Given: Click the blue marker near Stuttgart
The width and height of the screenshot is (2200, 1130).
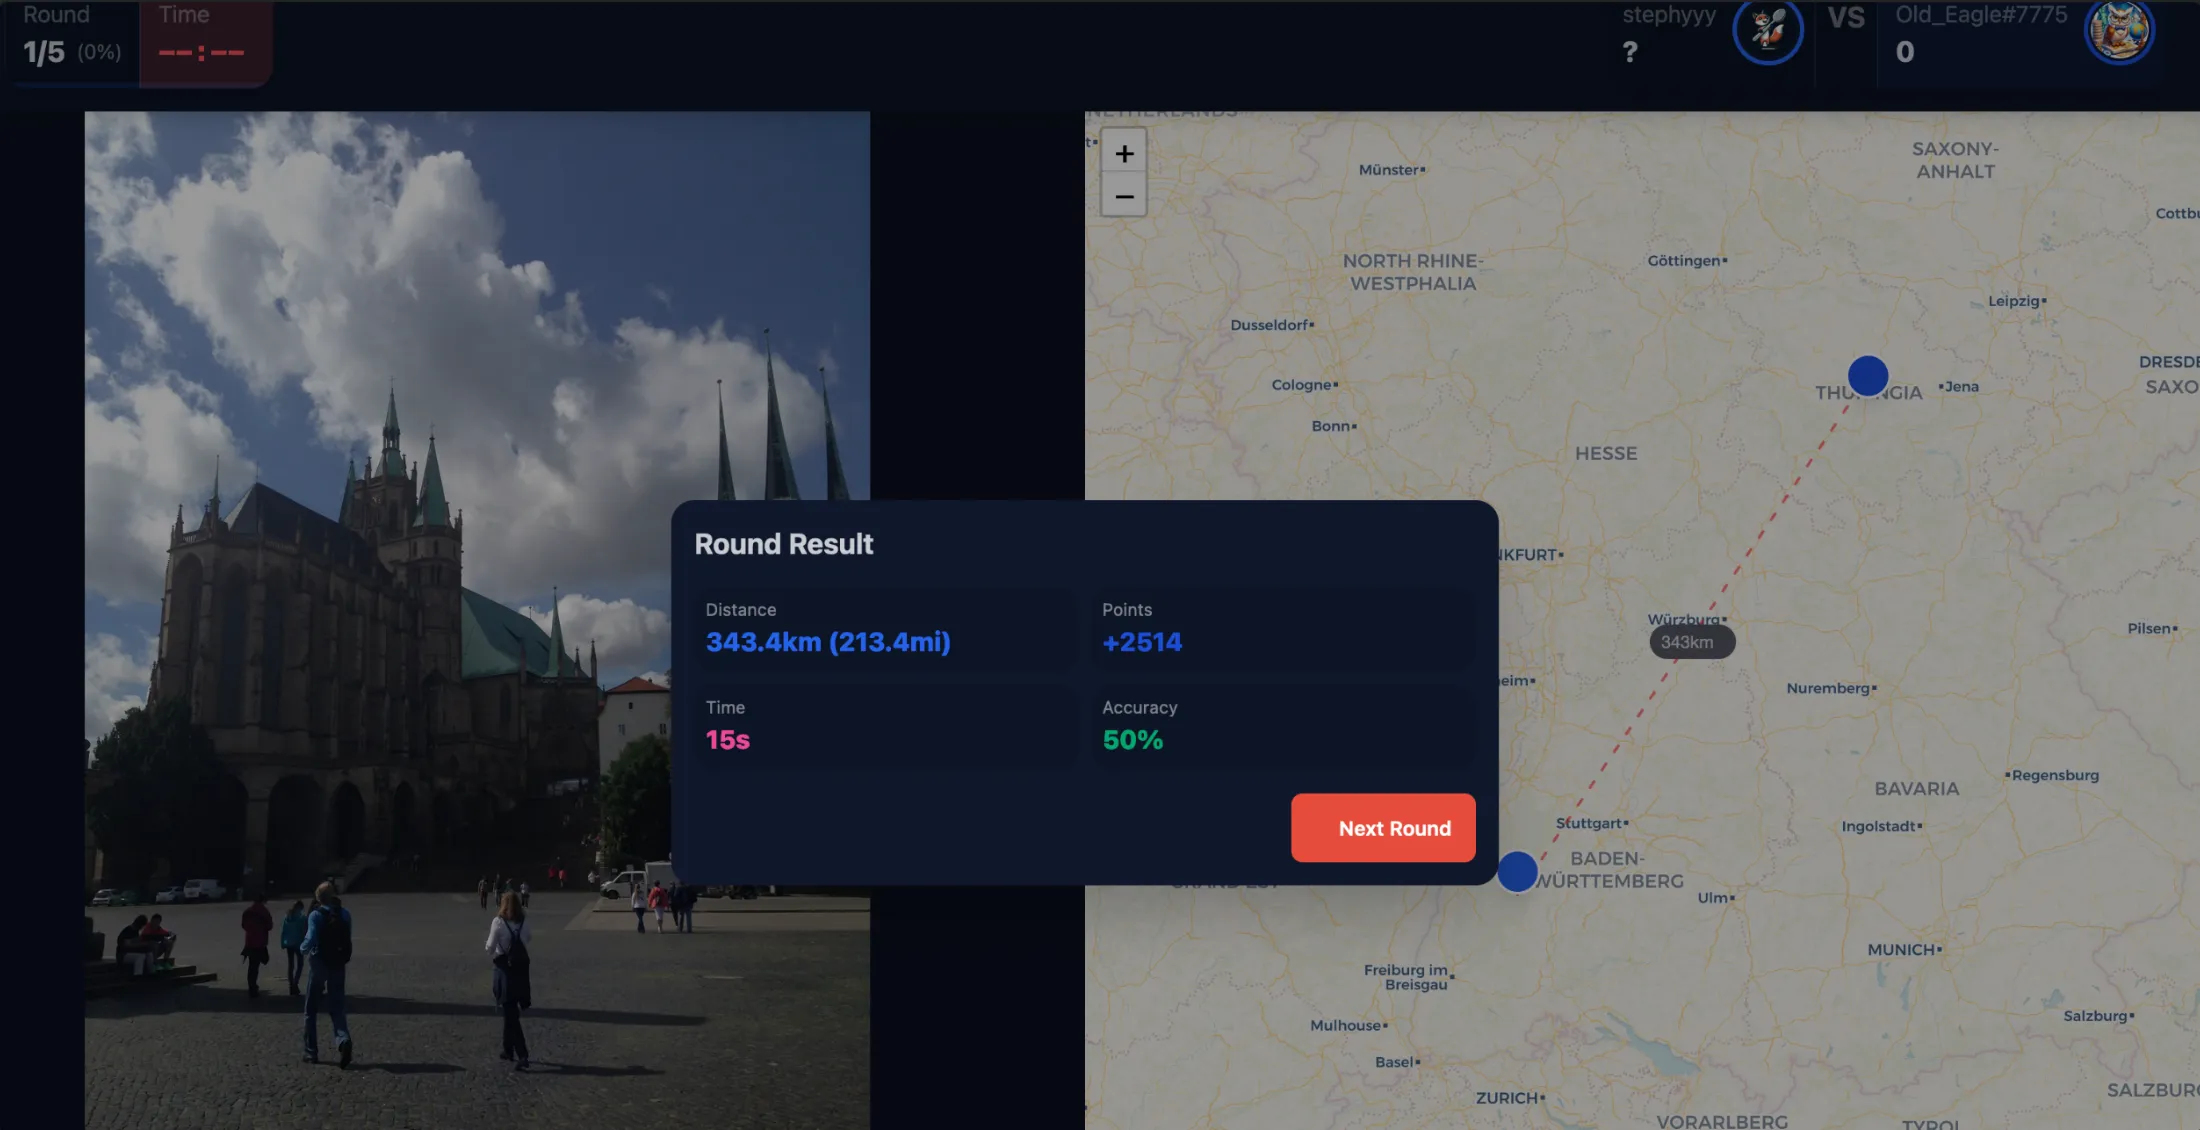Looking at the screenshot, I should (x=1517, y=871).
